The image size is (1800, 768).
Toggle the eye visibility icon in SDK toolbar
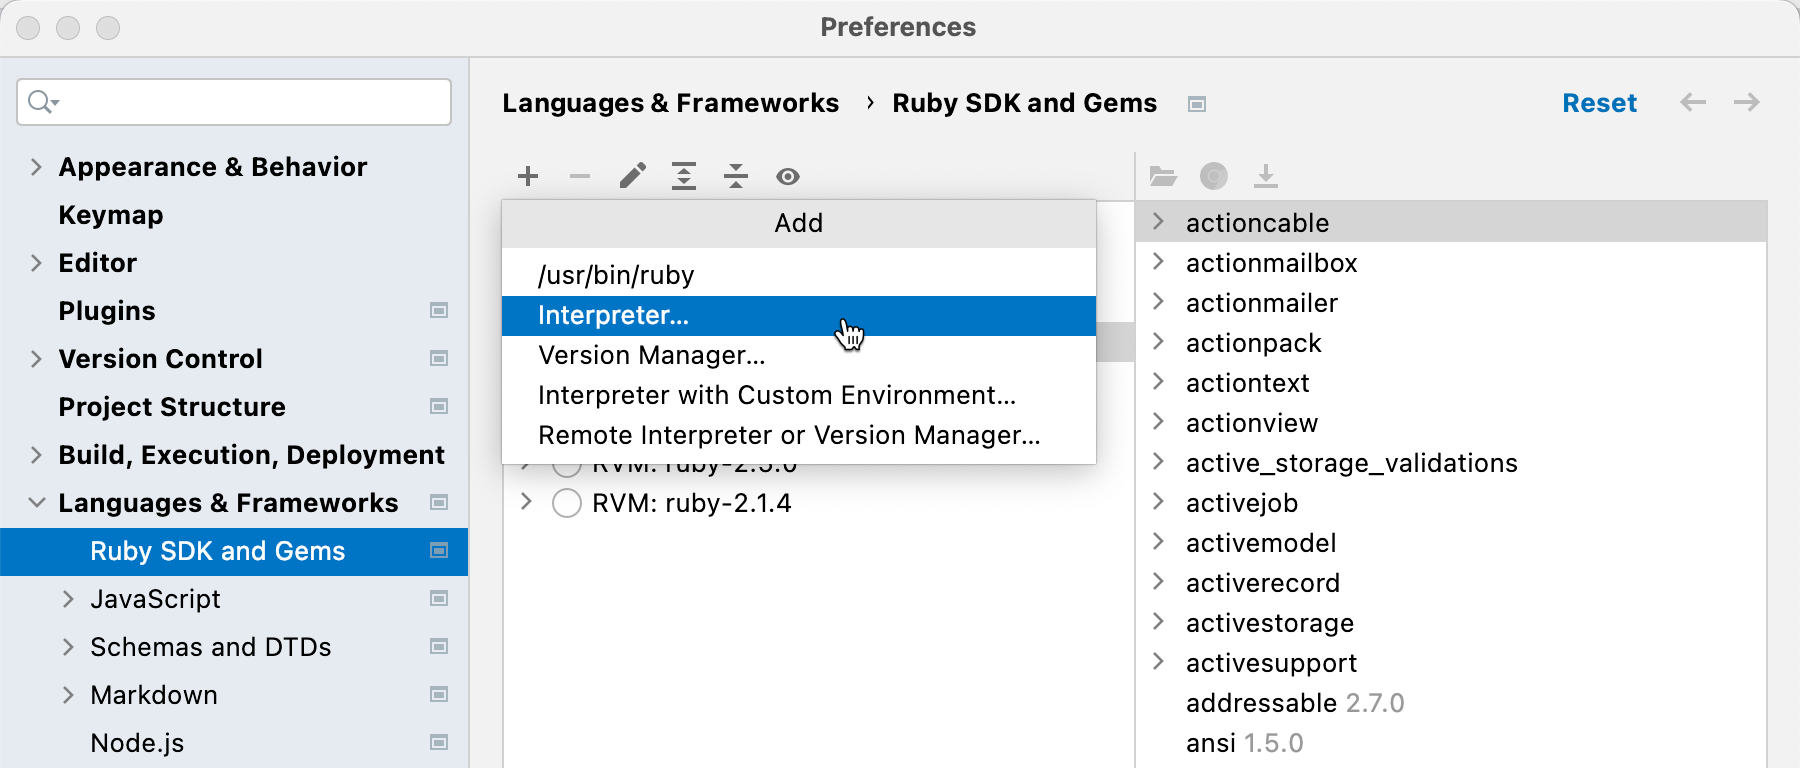pos(788,177)
